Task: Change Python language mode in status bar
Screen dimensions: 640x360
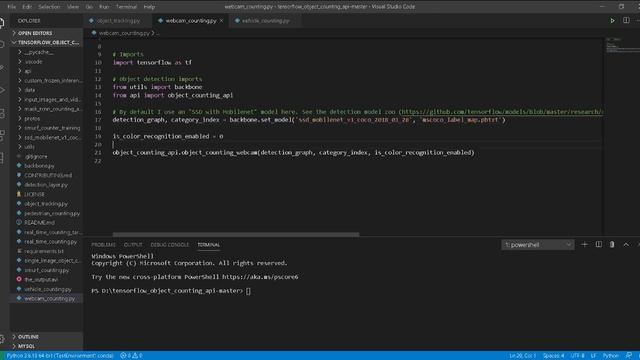Action: (x=611, y=356)
